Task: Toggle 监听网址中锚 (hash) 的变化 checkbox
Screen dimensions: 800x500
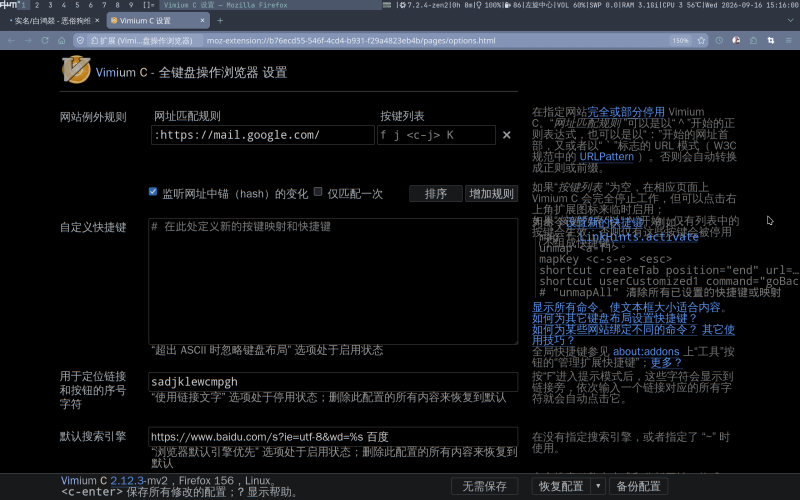Action: [153, 191]
